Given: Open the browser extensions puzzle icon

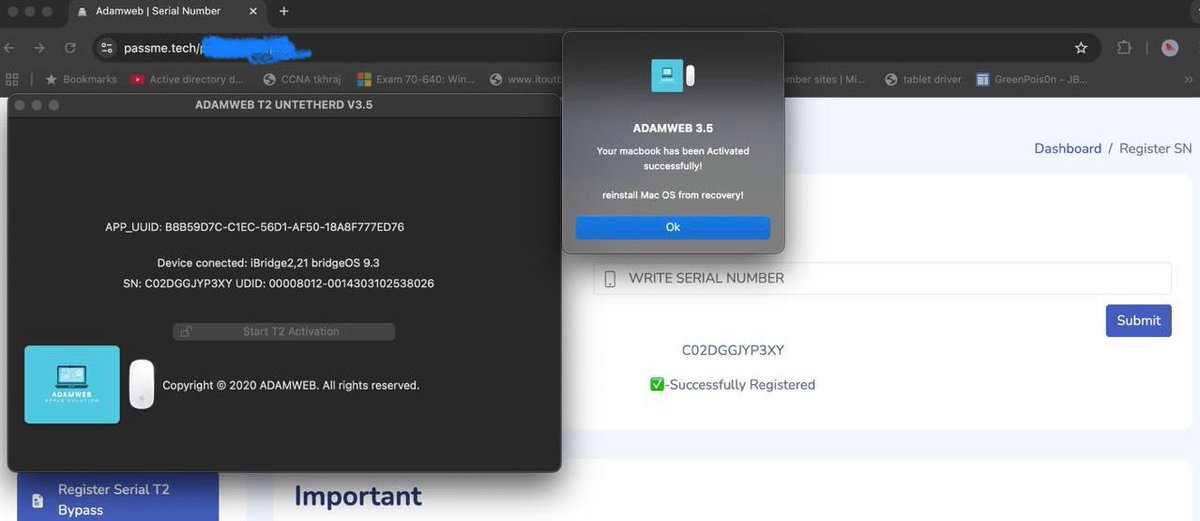Looking at the screenshot, I should point(1124,48).
